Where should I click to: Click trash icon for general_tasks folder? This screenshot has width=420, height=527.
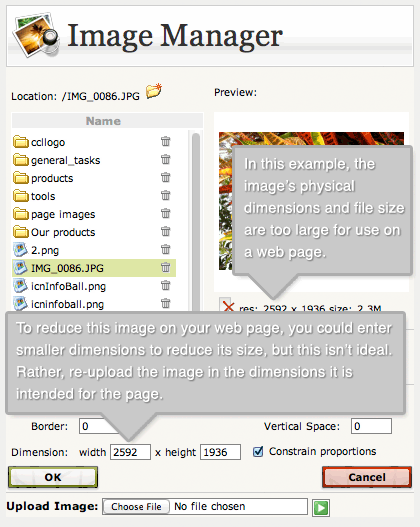click(165, 159)
